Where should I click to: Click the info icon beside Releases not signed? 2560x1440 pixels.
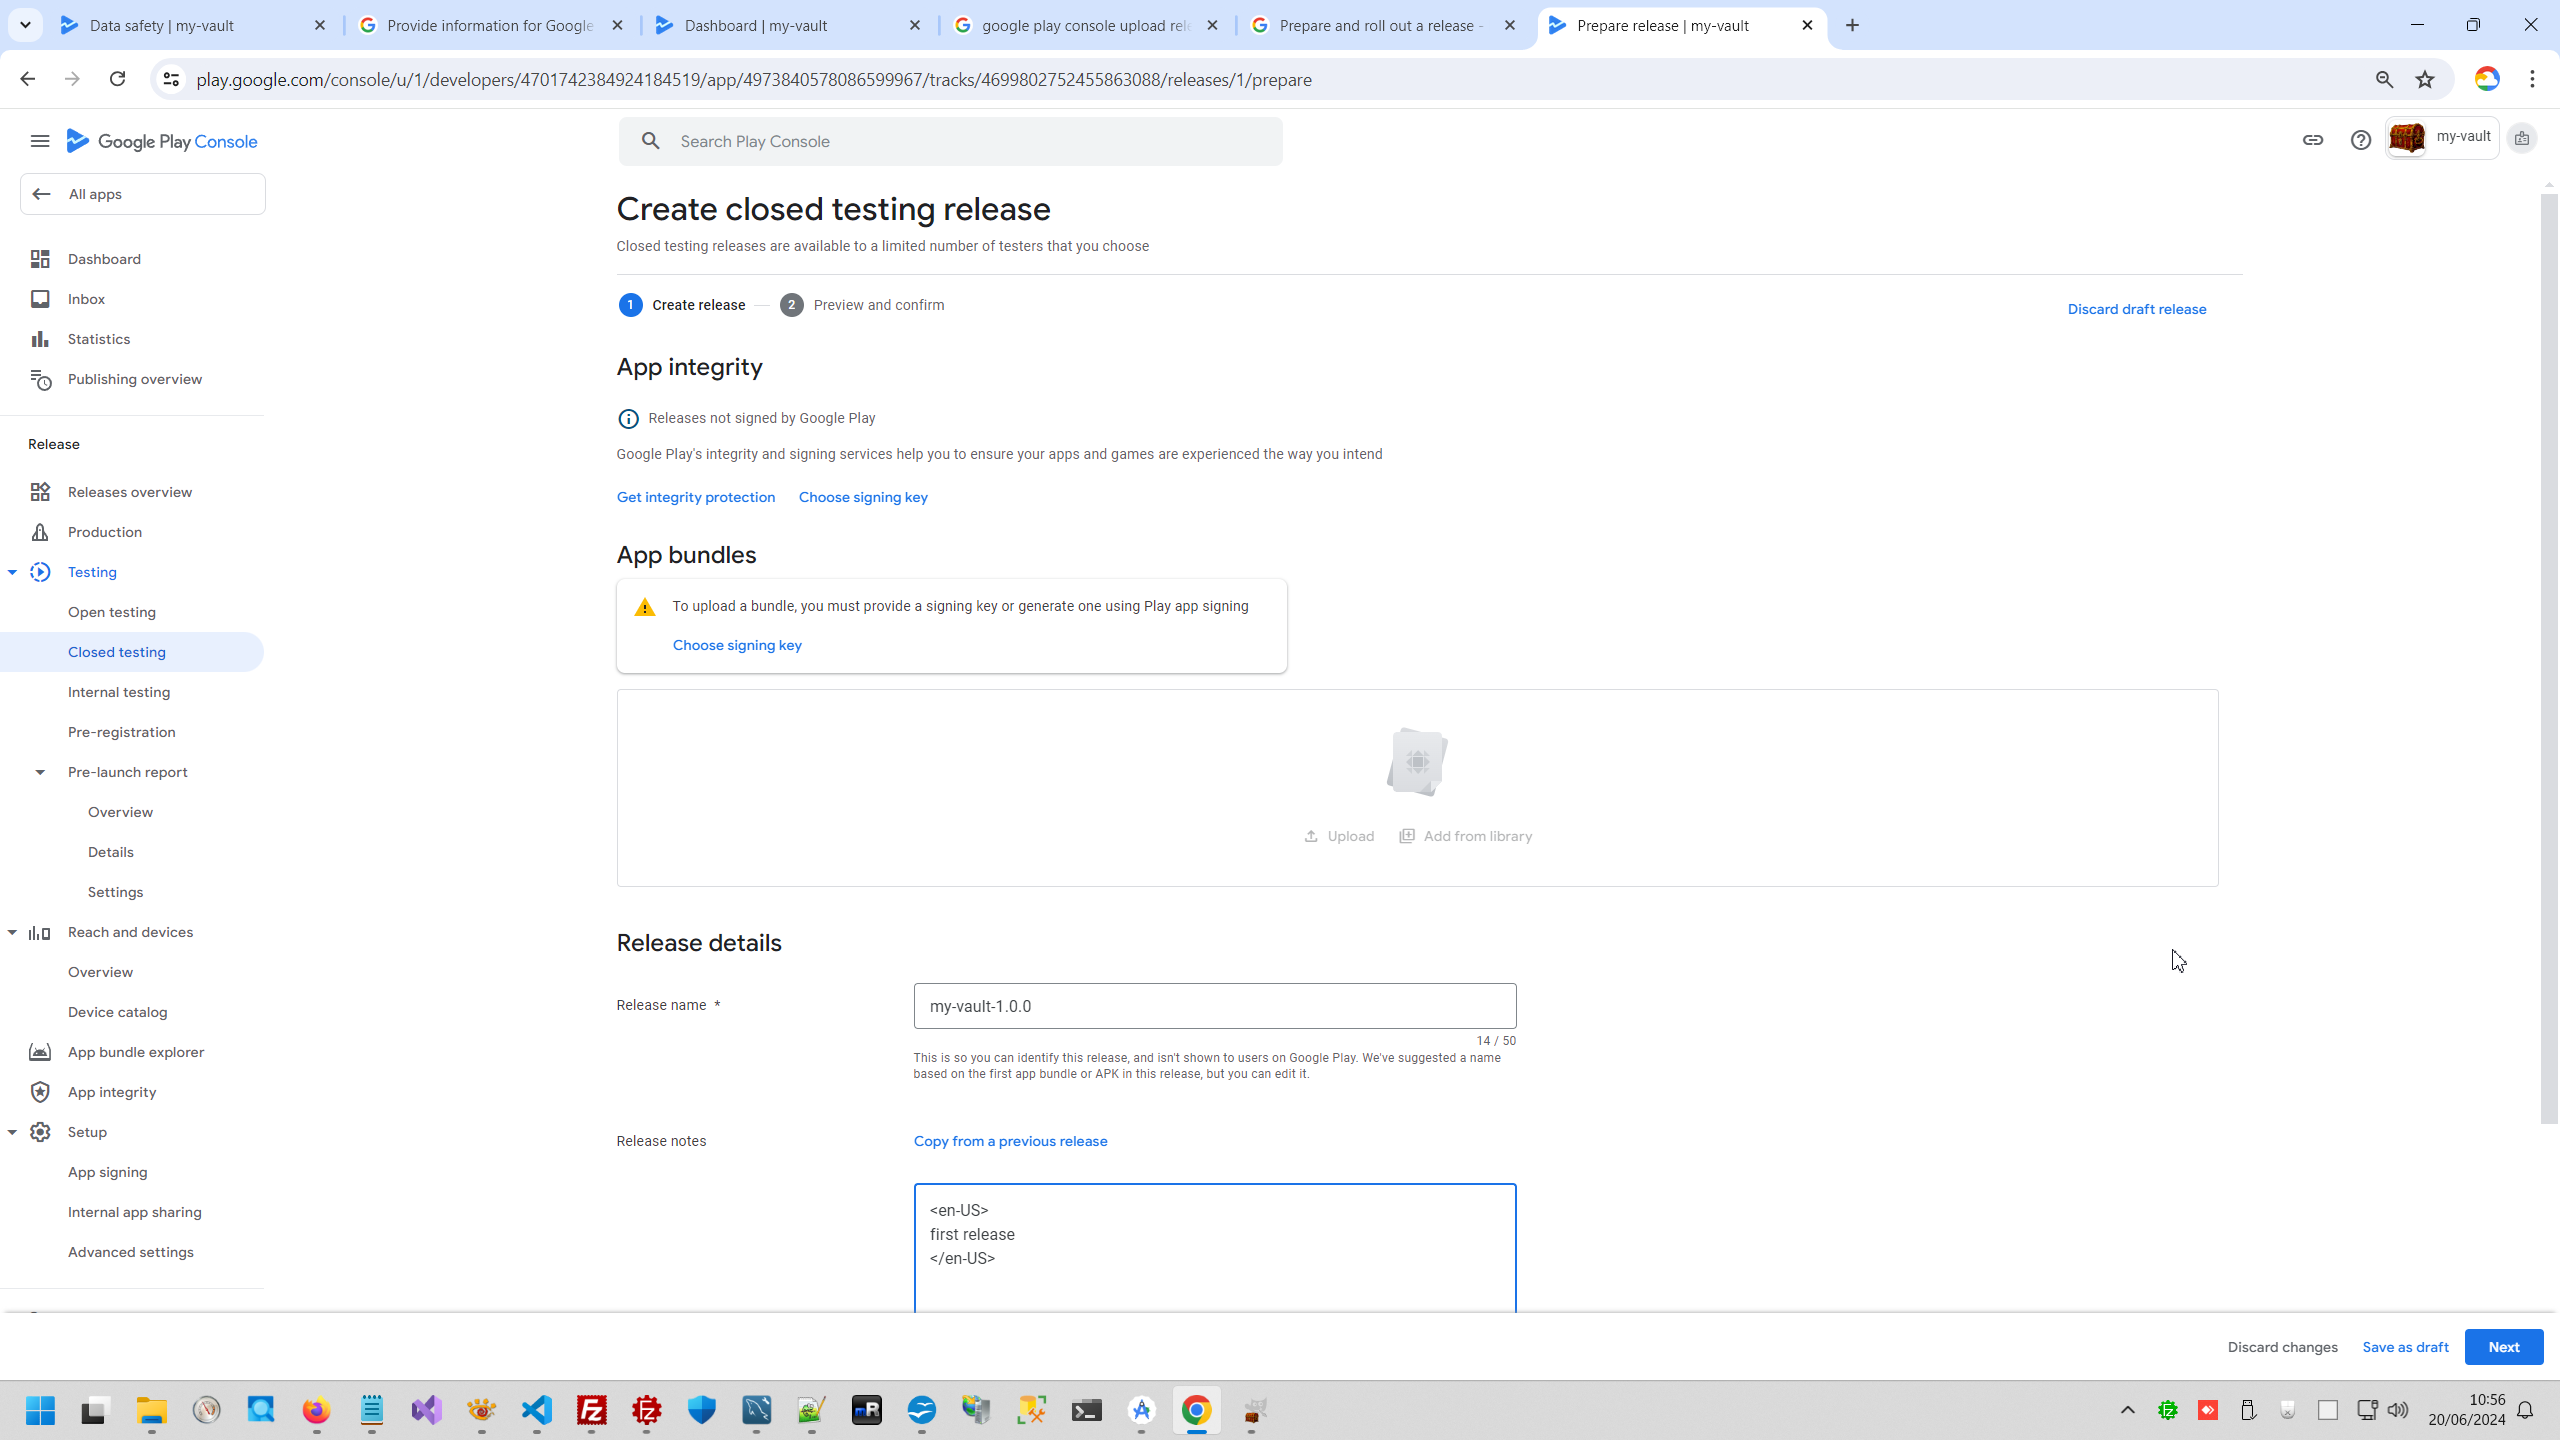tap(628, 419)
